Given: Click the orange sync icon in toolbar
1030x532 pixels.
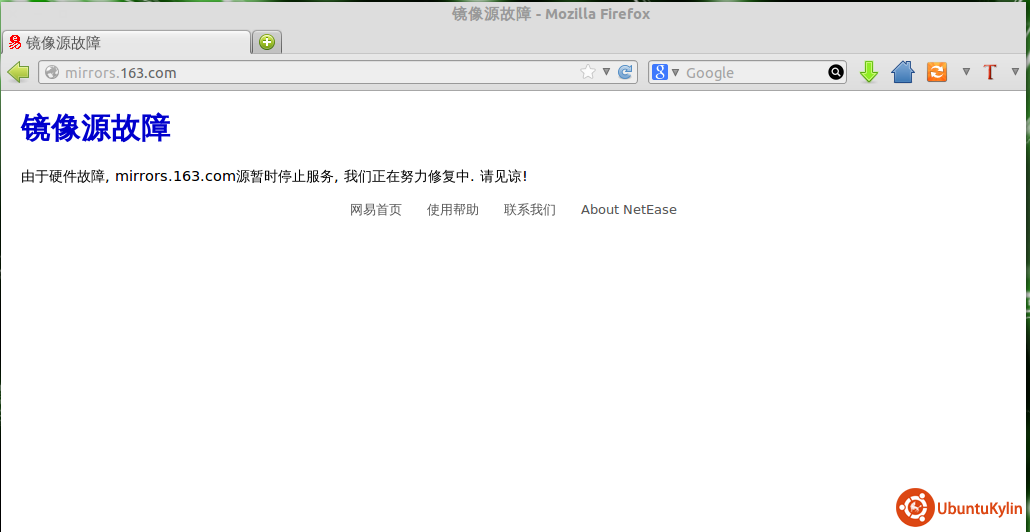Looking at the screenshot, I should pyautogui.click(x=937, y=72).
